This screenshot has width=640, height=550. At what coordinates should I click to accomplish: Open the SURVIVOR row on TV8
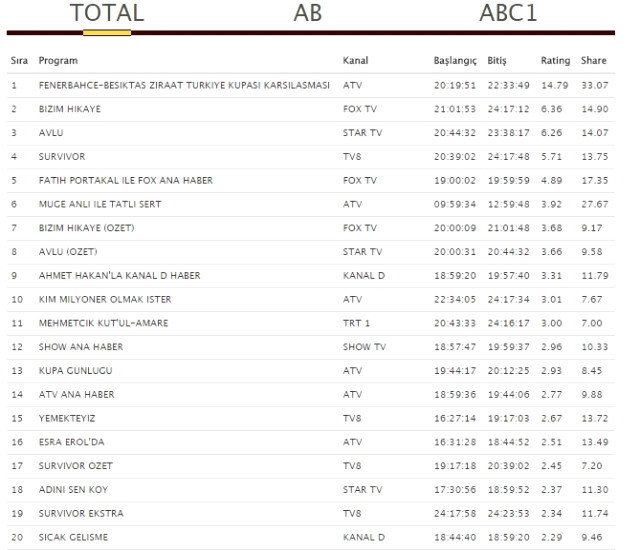point(311,157)
